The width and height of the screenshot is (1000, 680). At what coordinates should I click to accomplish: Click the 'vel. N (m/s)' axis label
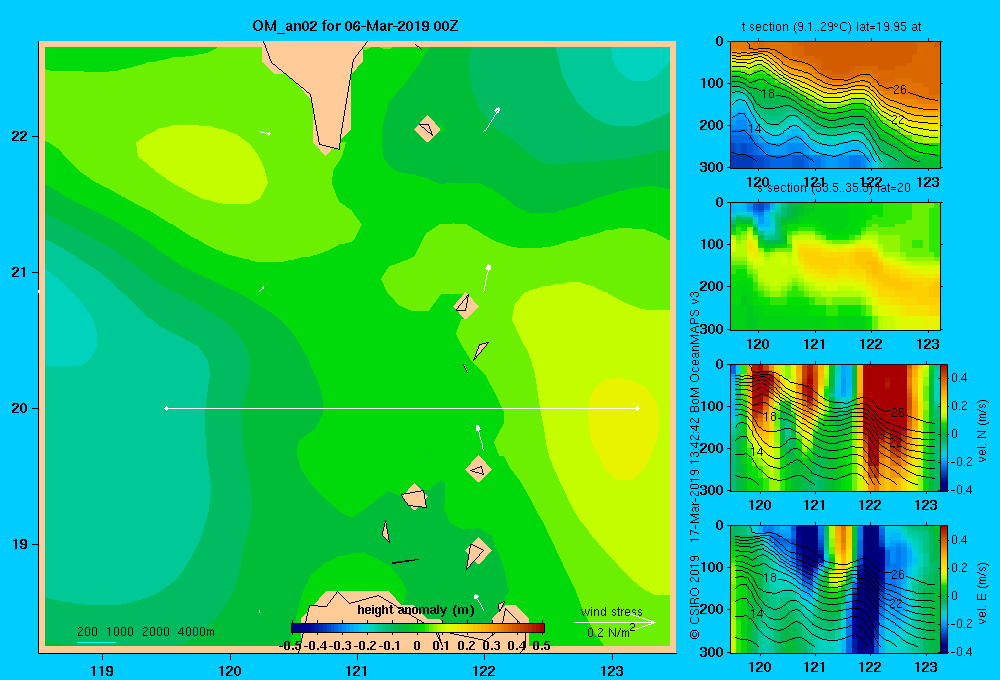point(983,431)
